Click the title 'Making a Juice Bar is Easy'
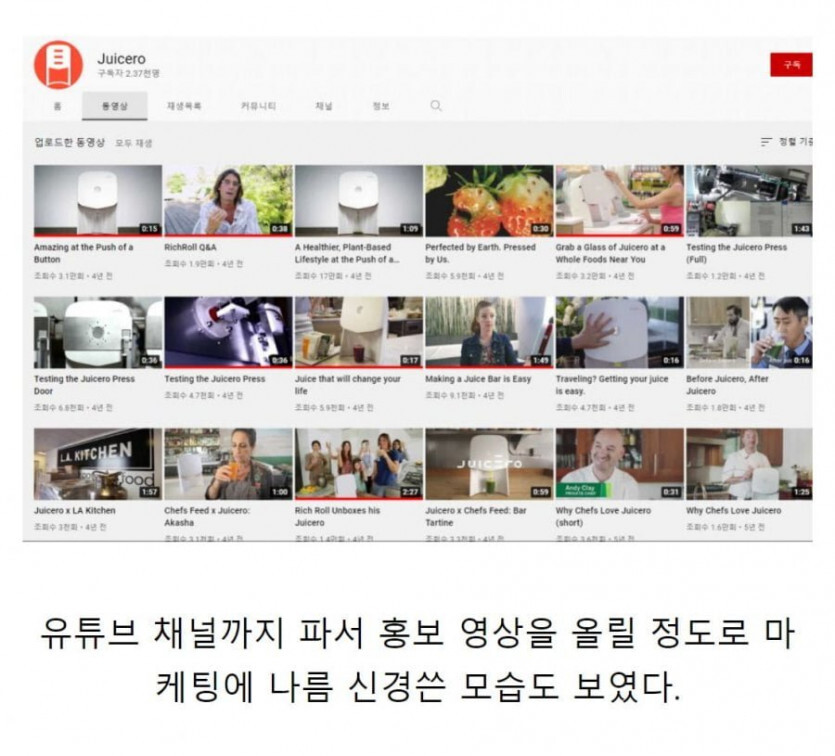The image size is (835, 756). point(478,379)
